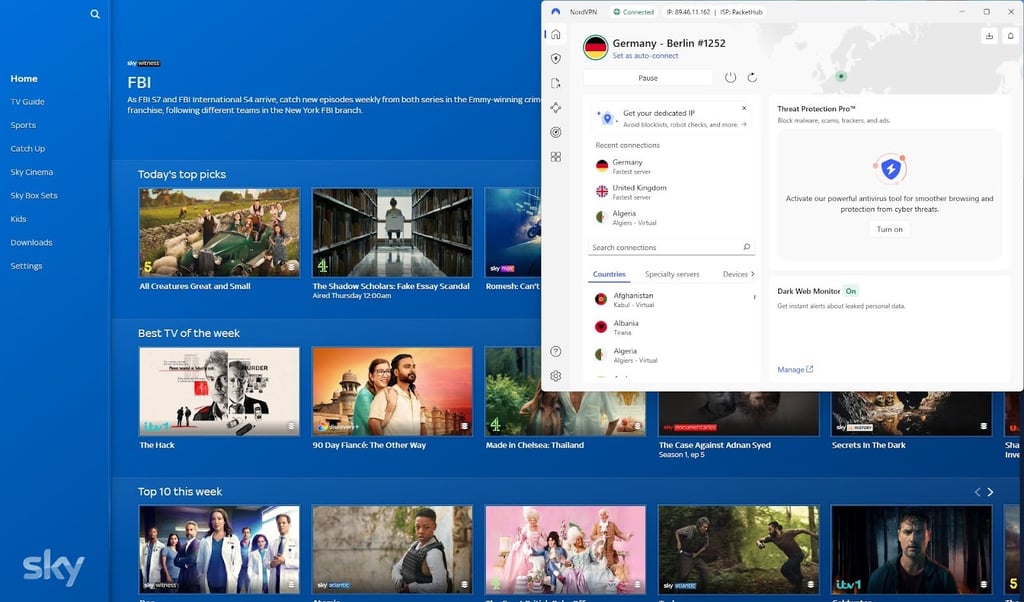Open NordVPN help question-mark icon

[556, 351]
